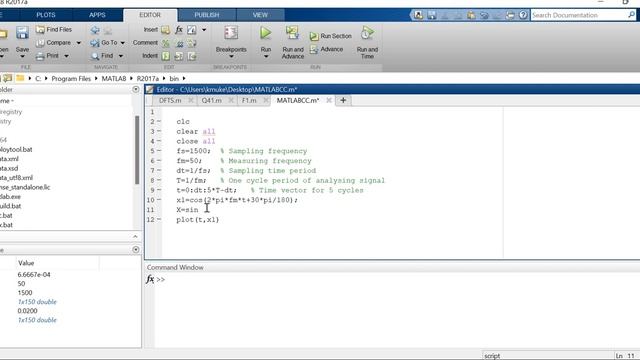Open the Find dropdown arrow

point(121,56)
